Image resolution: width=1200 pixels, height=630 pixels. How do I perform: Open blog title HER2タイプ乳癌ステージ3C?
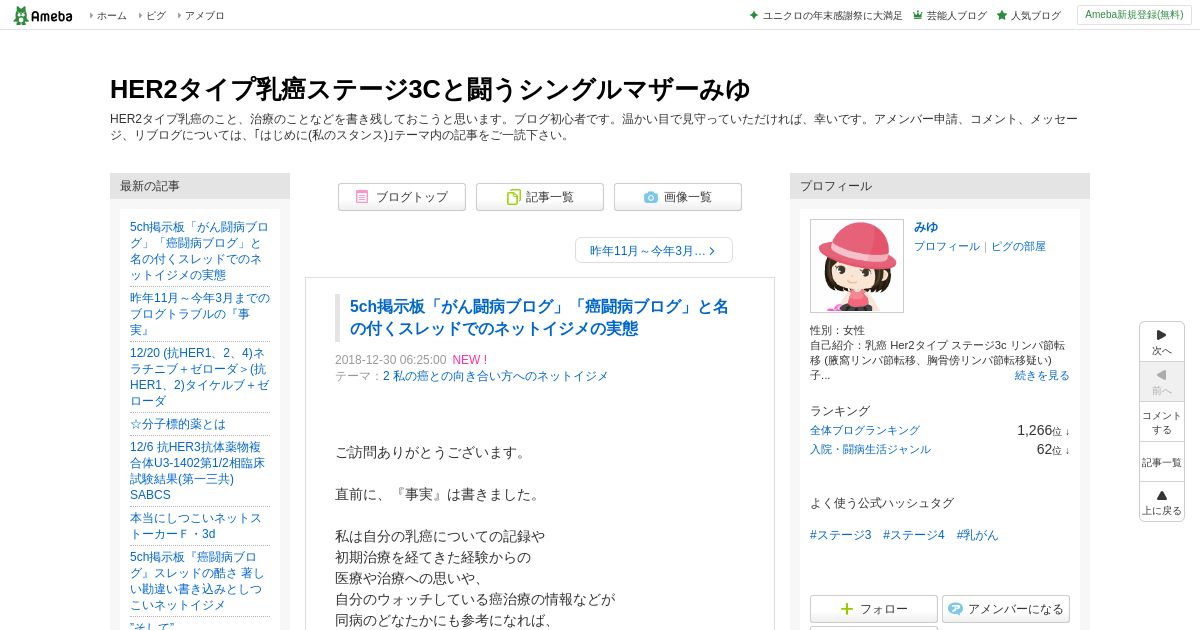[430, 89]
